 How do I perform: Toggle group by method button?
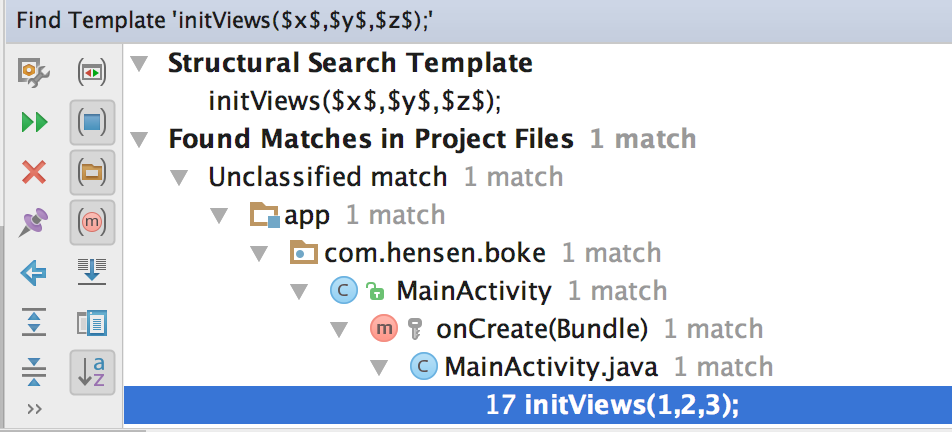pyautogui.click(x=92, y=222)
